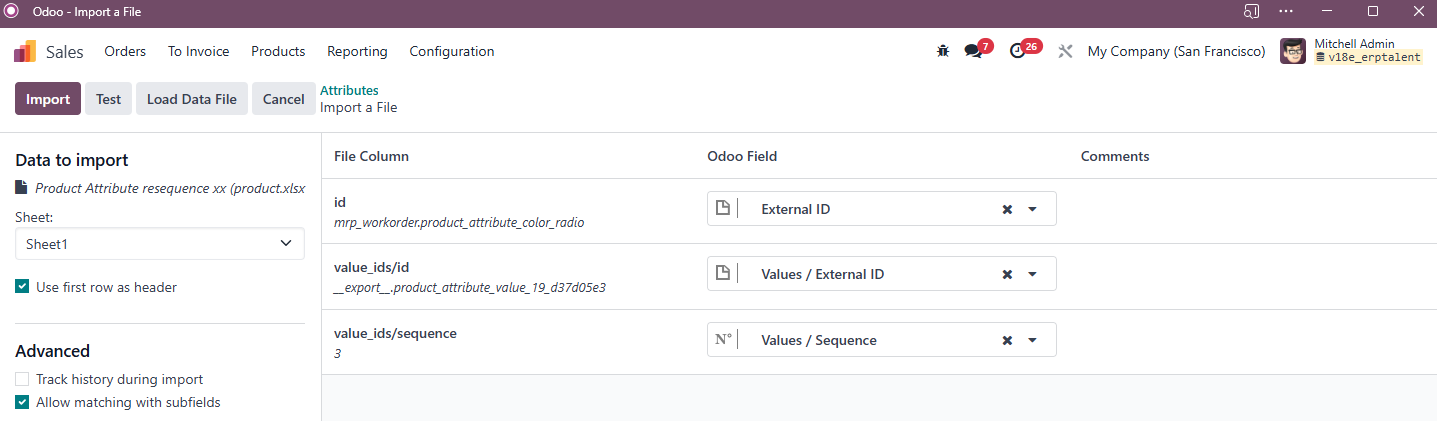Enable Track history during import

pyautogui.click(x=22, y=379)
